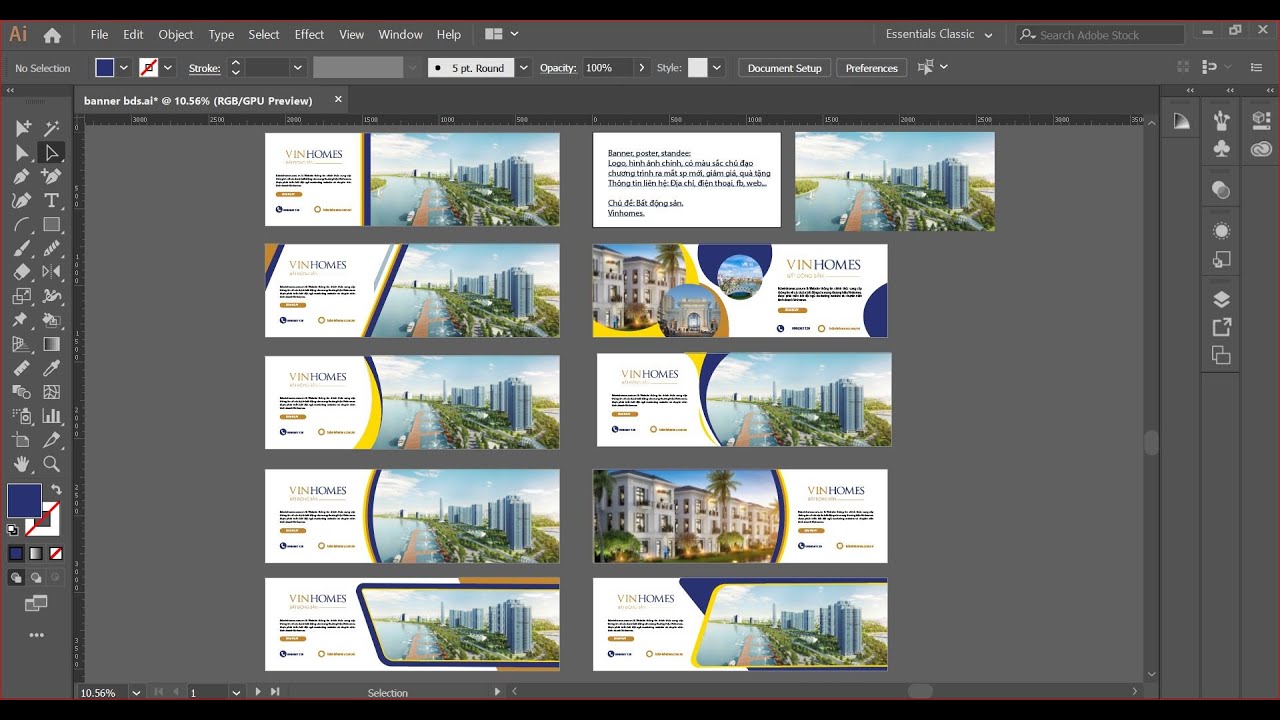Select the Hand tool
This screenshot has height=720, width=1280.
click(22, 464)
